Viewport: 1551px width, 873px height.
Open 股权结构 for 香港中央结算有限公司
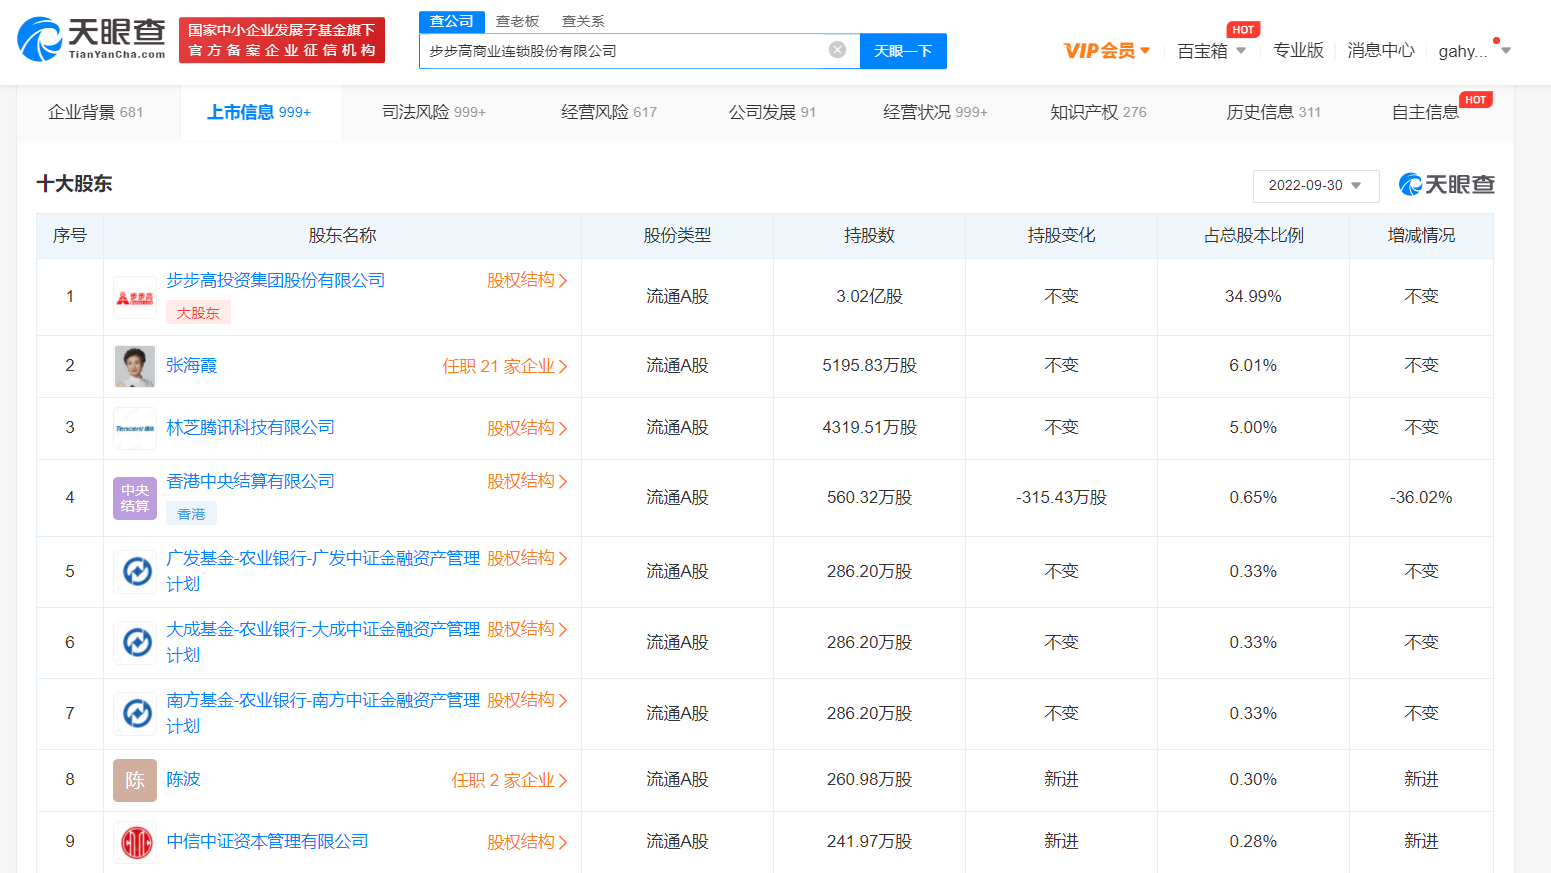pyautogui.click(x=527, y=481)
